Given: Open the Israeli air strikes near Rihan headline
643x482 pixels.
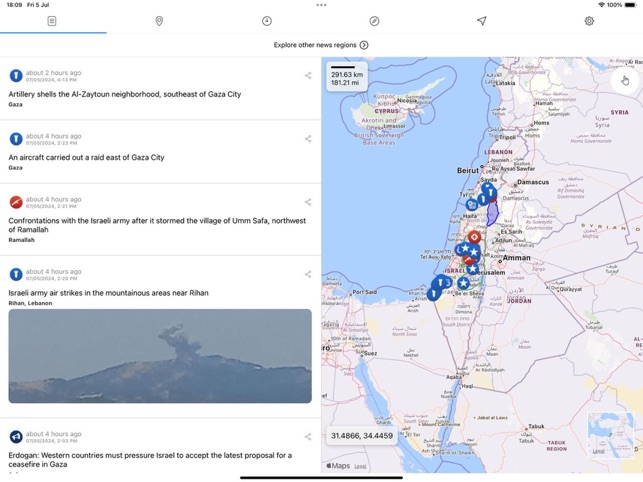Looking at the screenshot, I should click(x=108, y=293).
